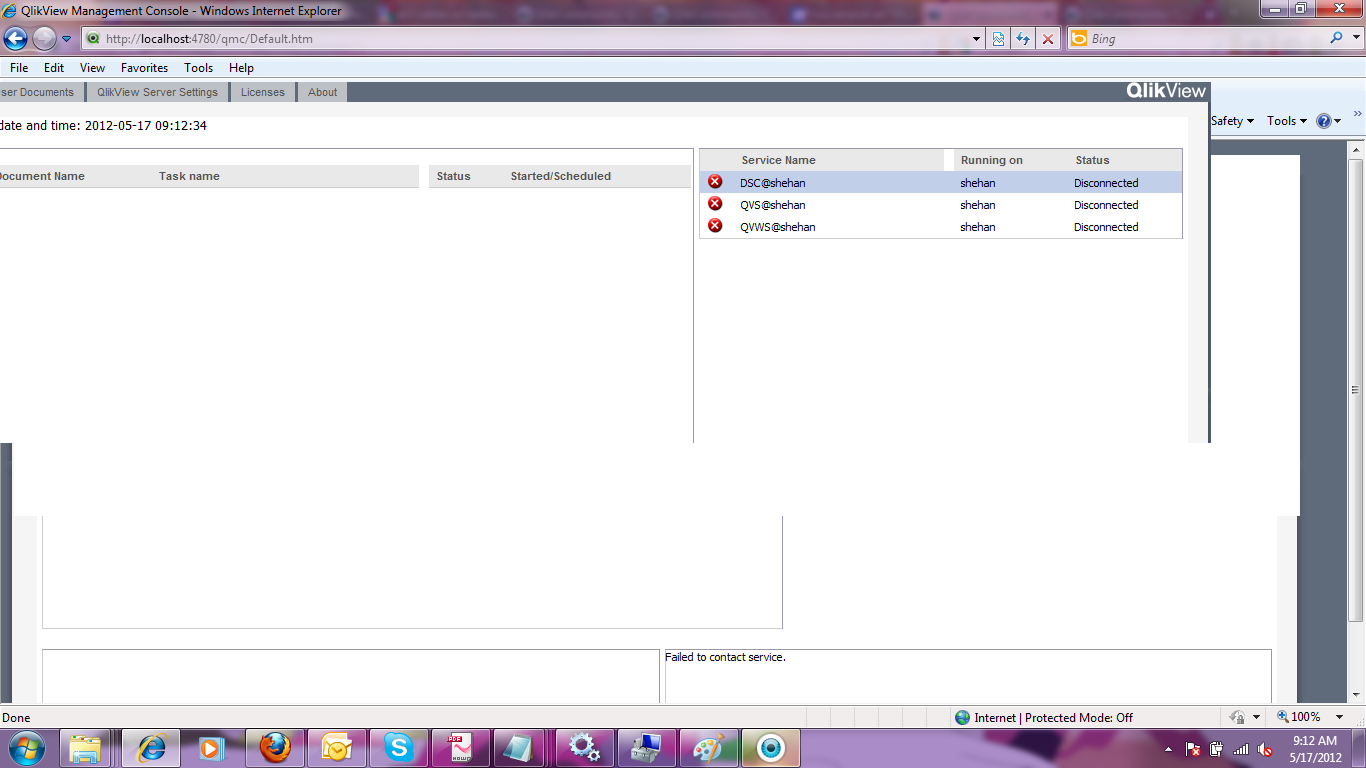Switch to the User Documents tab
Screen dimensions: 1366x768
click(x=41, y=92)
